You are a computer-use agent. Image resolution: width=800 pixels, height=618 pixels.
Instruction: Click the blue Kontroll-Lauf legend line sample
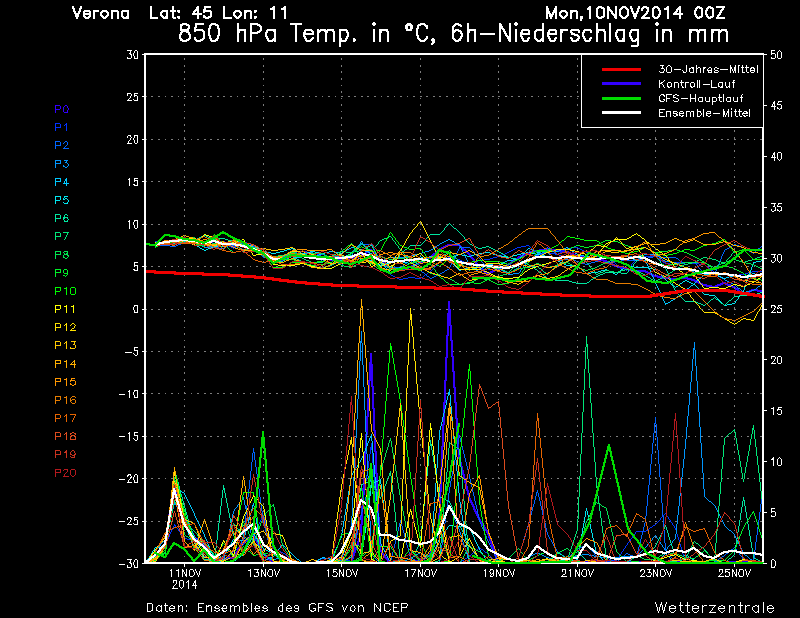621,84
